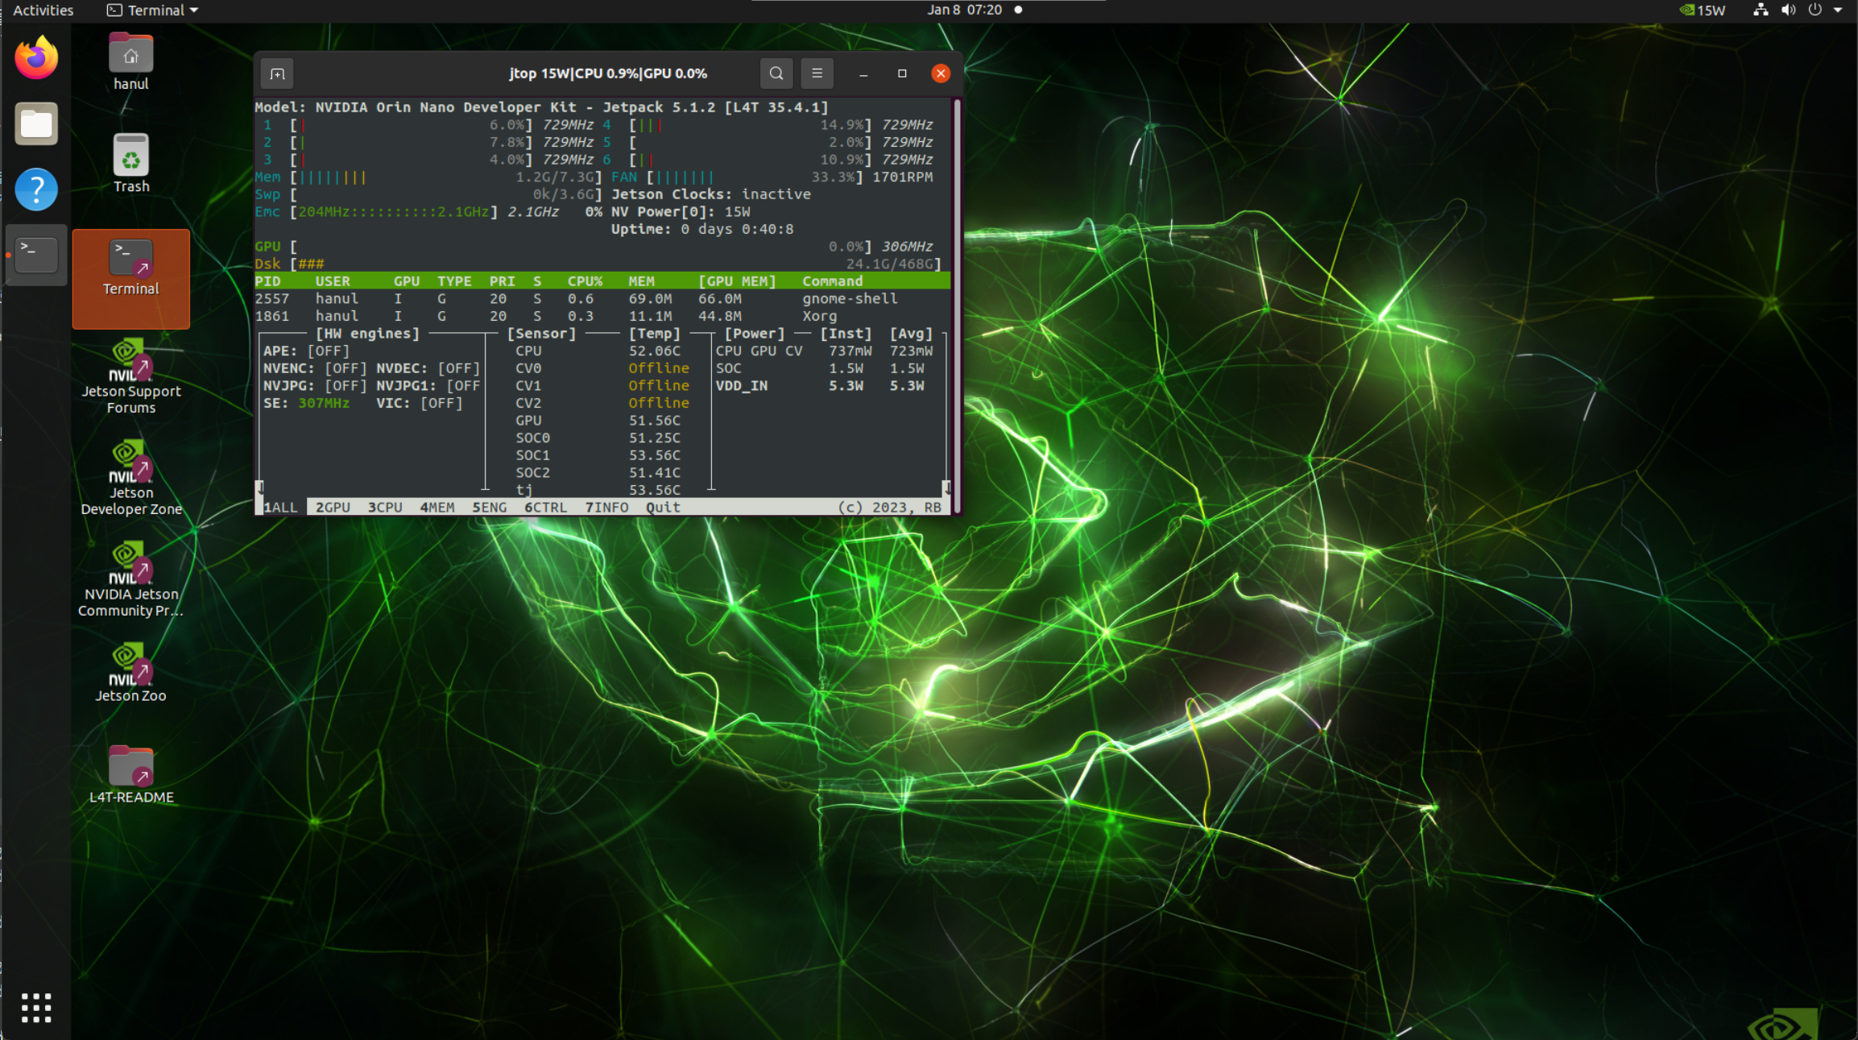Open the clock showing Jan 8 07:20

point(964,10)
